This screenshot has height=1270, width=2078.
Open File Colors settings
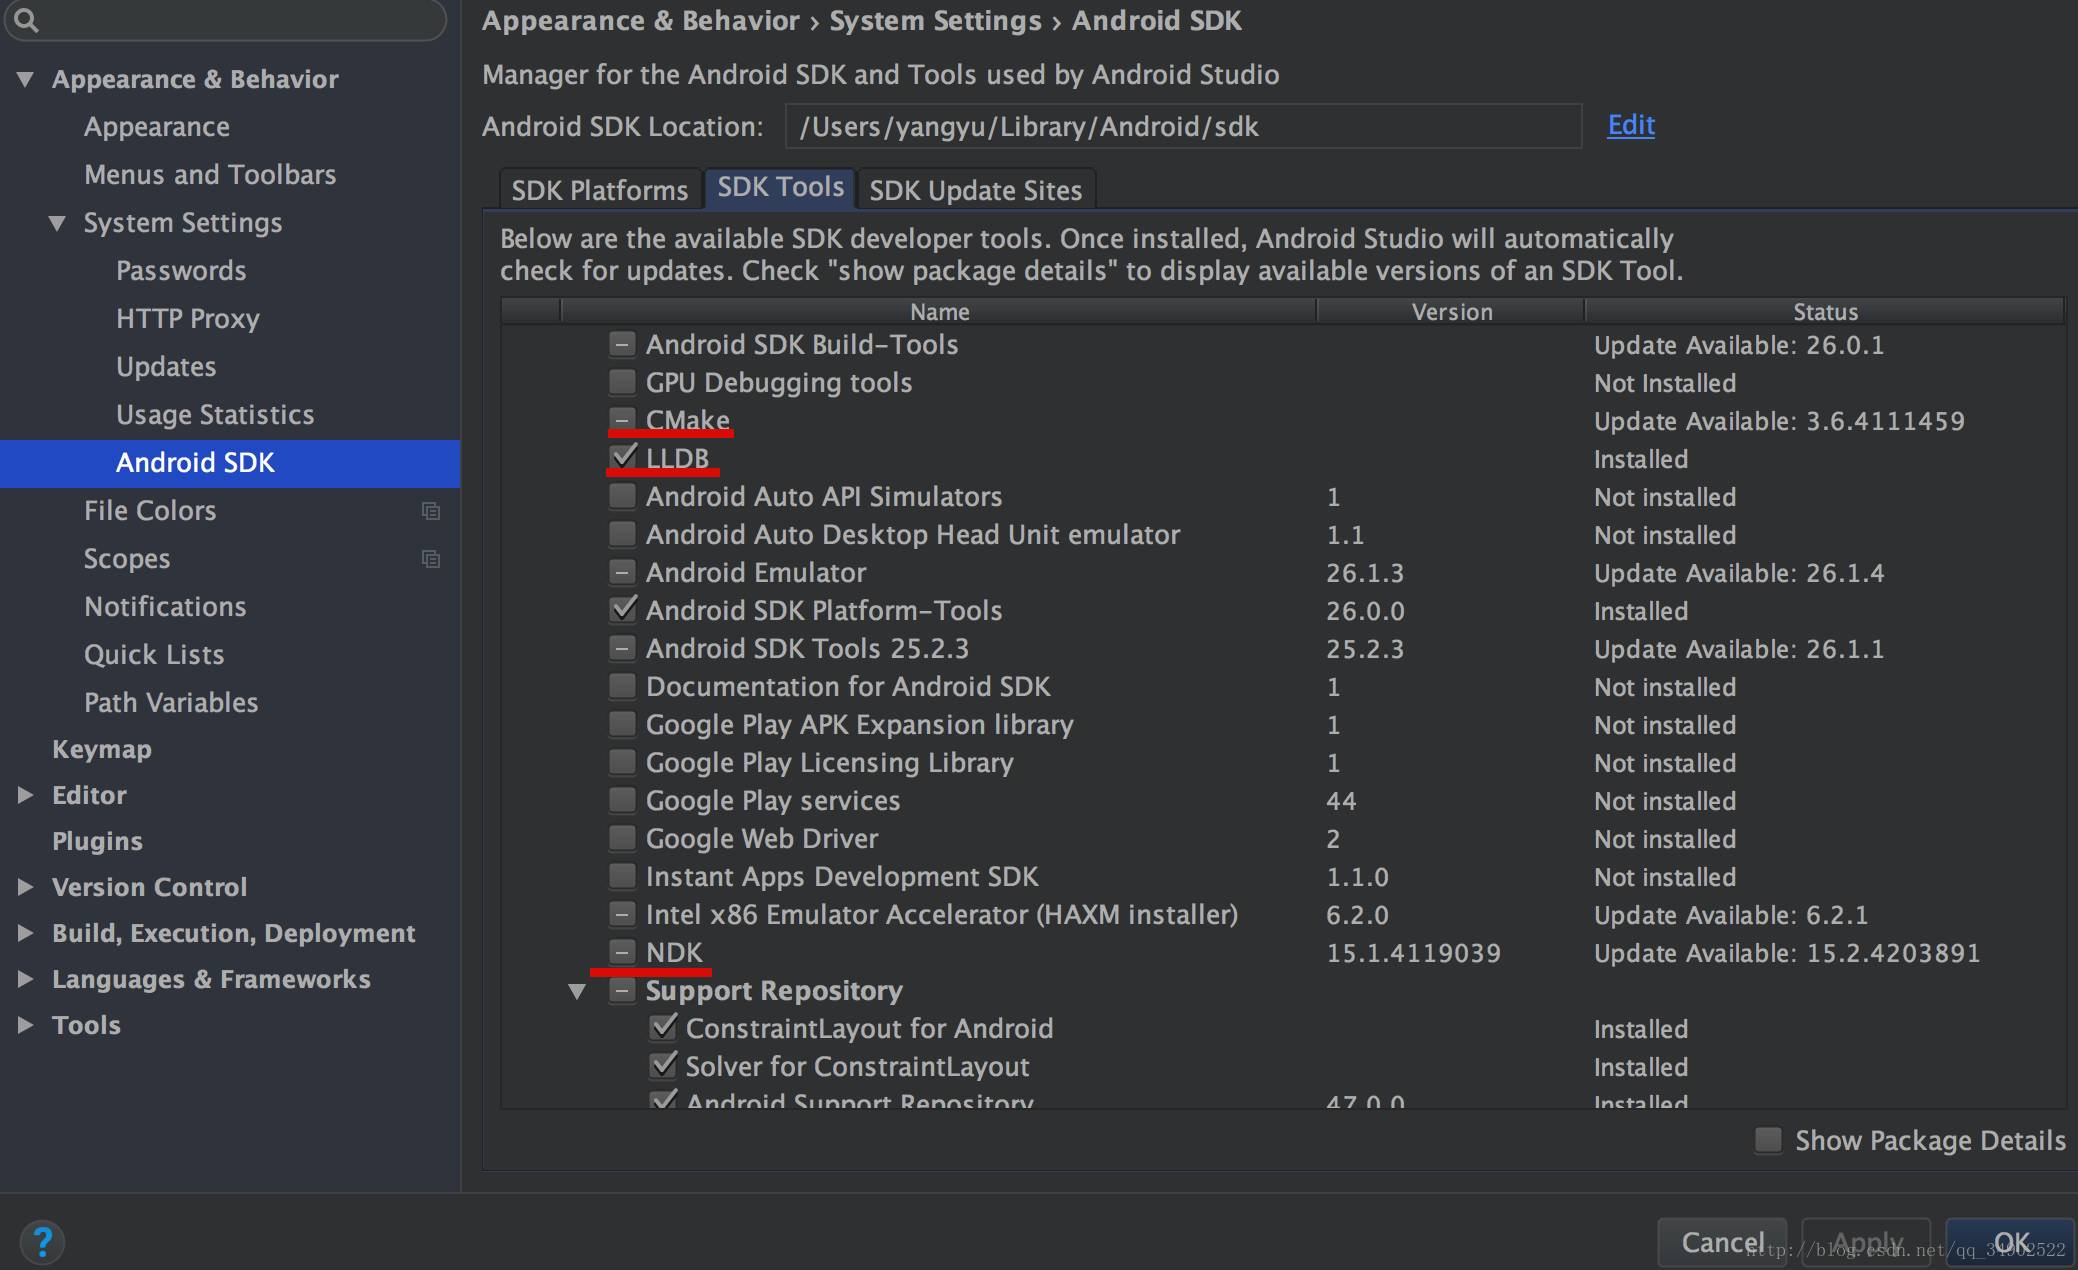pos(150,511)
